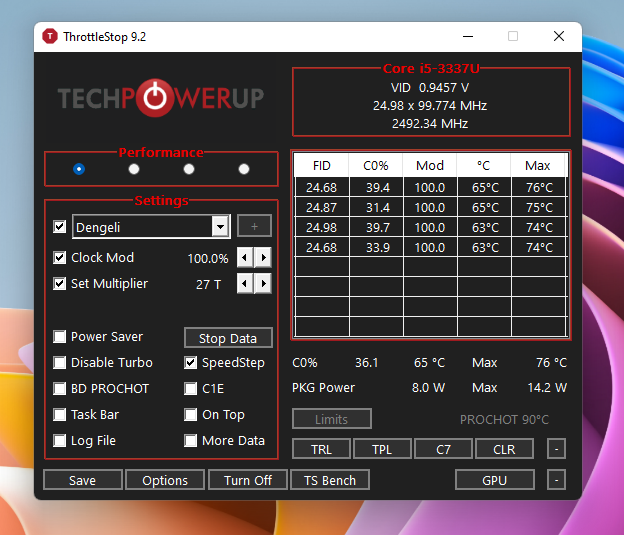Click the PROCHOT 90°C label
This screenshot has width=624, height=535.
504,420
